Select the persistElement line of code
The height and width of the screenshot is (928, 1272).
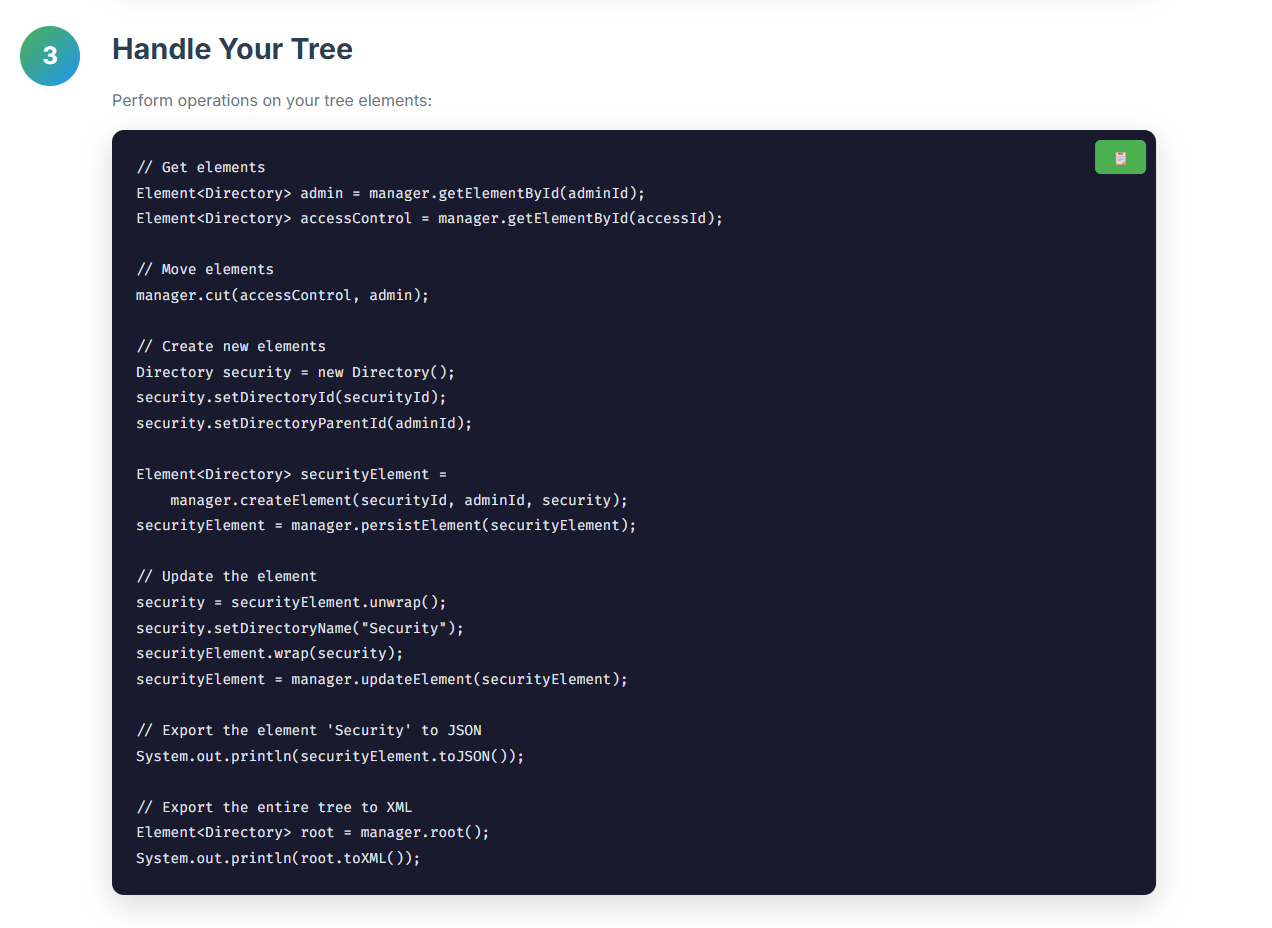pyautogui.click(x=386, y=524)
